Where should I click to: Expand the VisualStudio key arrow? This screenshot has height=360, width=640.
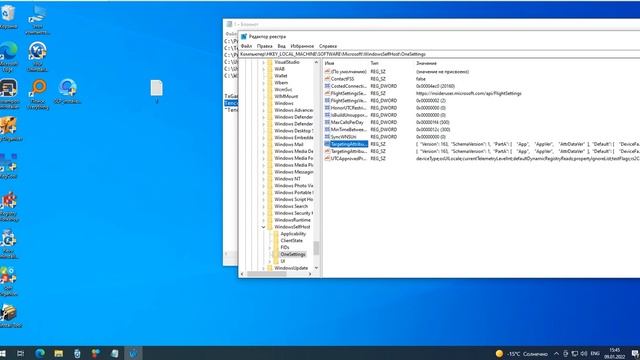[264, 62]
